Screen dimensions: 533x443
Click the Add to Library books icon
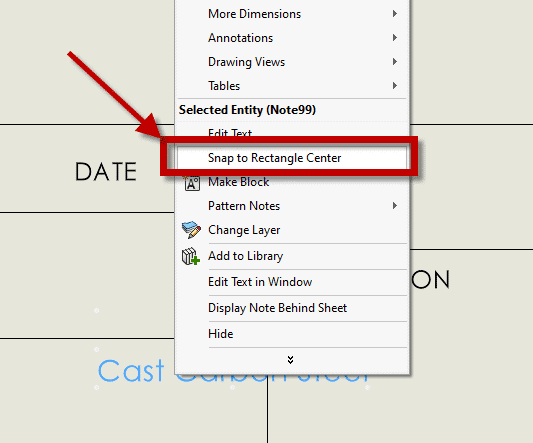coord(191,256)
